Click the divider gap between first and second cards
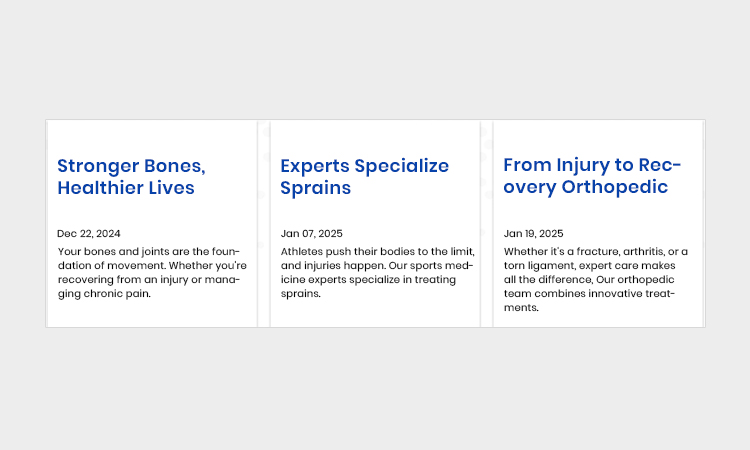Image resolution: width=750 pixels, height=450 pixels. 264,224
